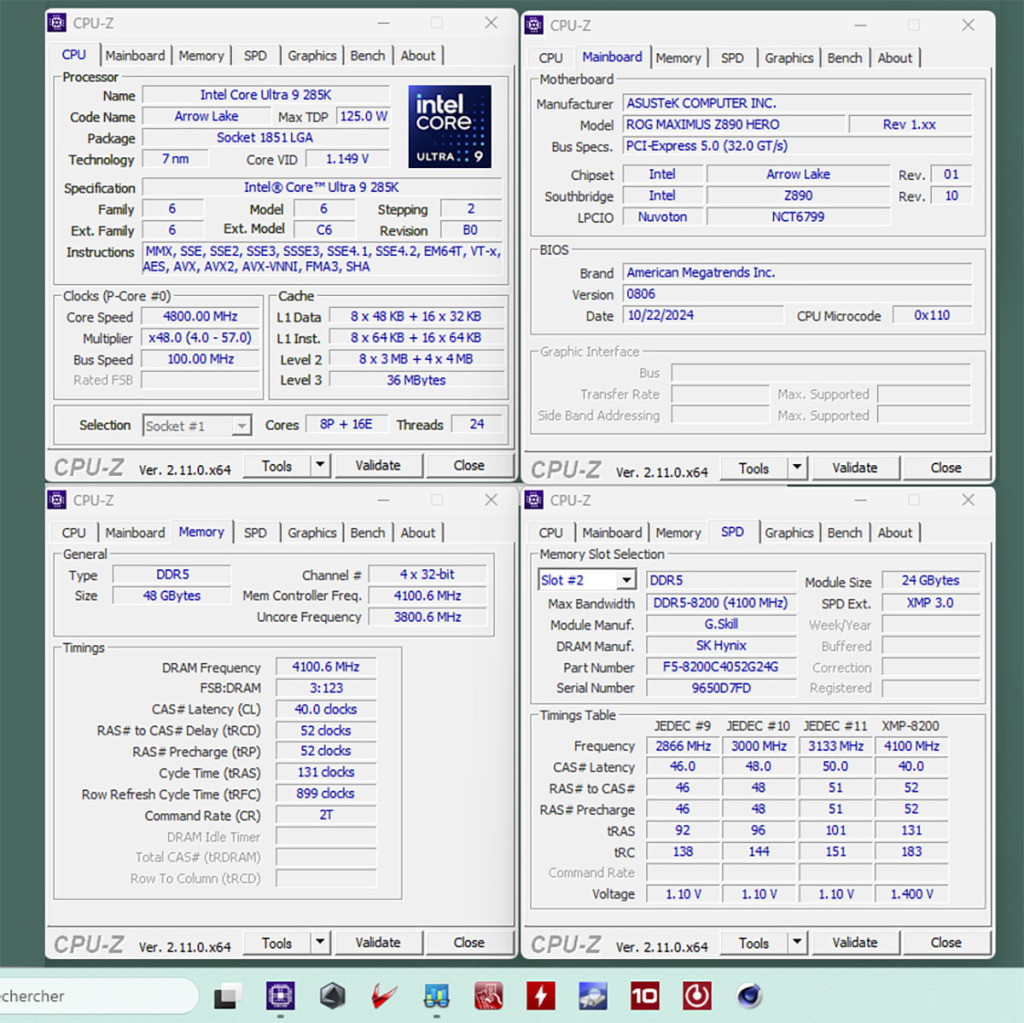Launch the Cinebench sphere taskbar icon
The image size is (1024, 1023).
coord(749,996)
